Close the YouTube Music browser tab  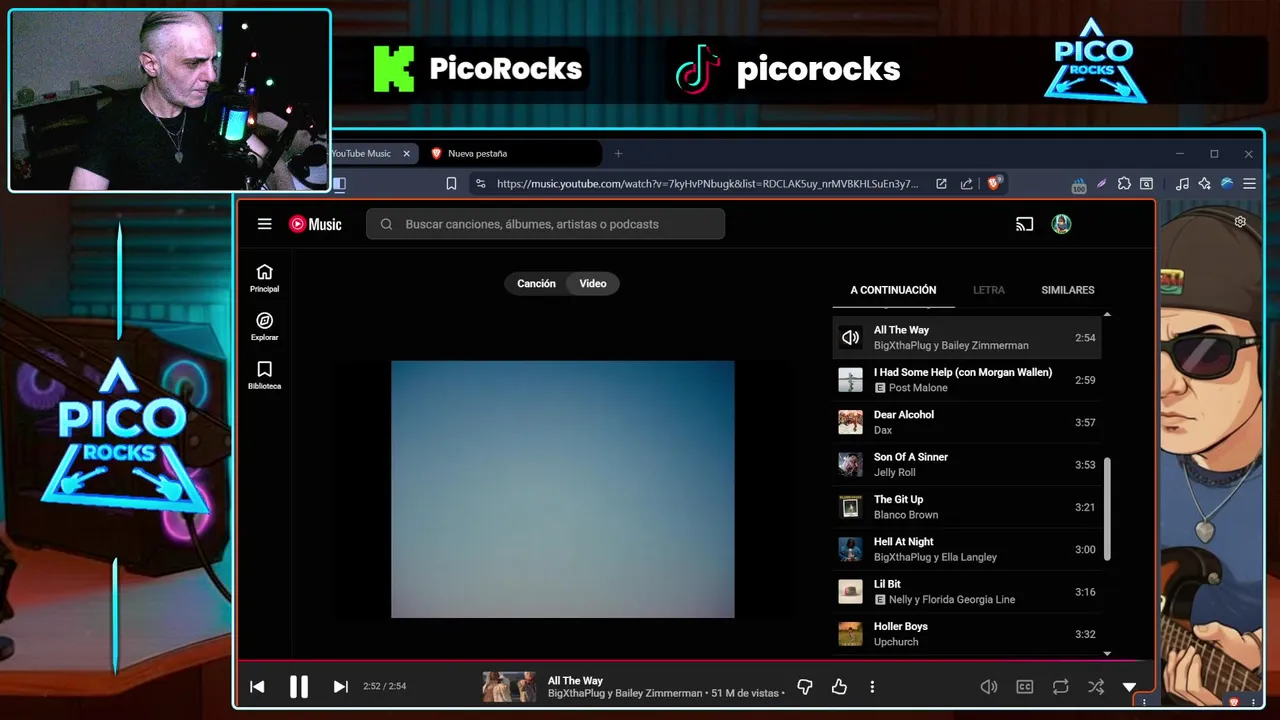pos(406,153)
